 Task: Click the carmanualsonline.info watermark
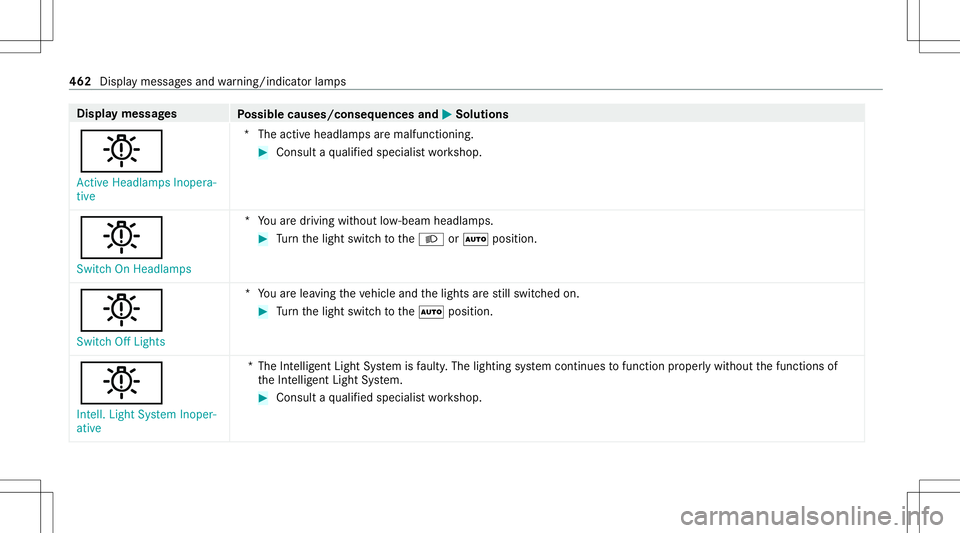point(812,515)
